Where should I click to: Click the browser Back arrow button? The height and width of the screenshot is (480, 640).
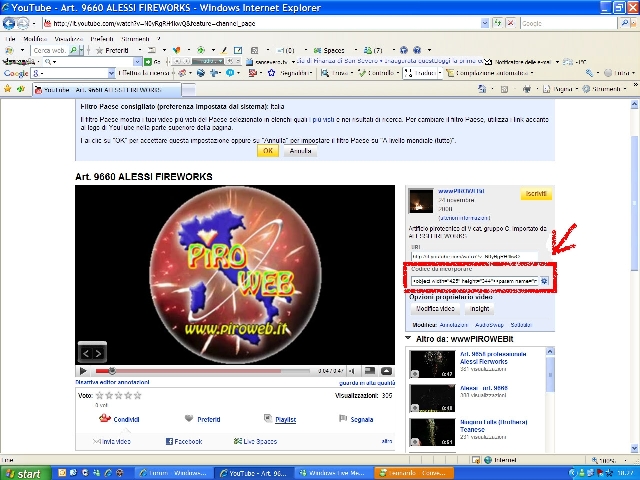tap(9, 23)
